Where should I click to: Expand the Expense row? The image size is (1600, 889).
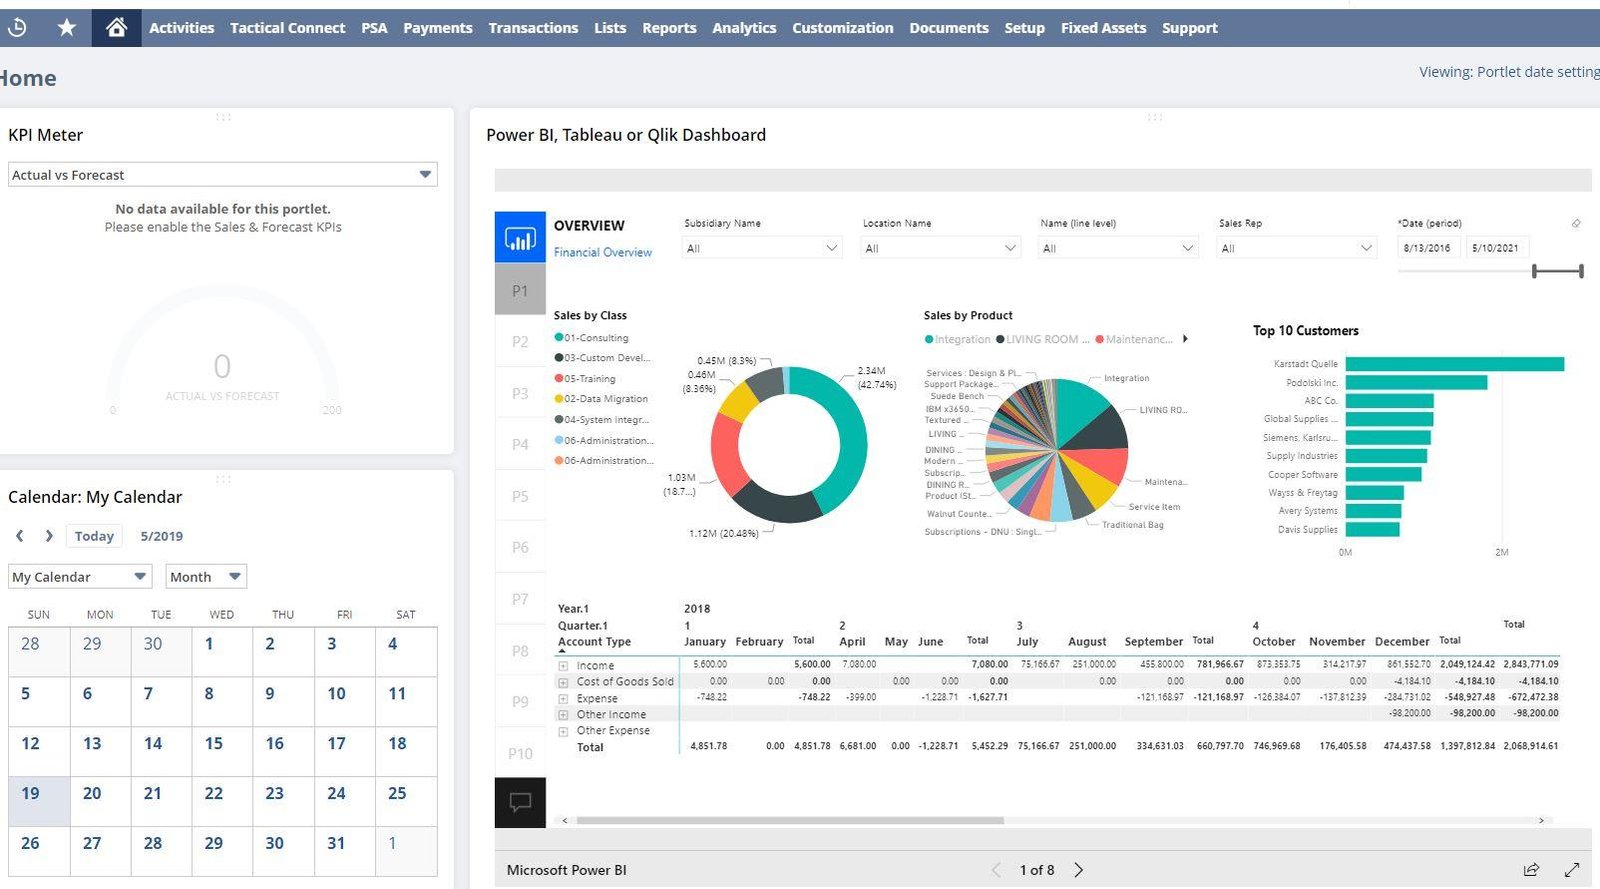coord(563,699)
